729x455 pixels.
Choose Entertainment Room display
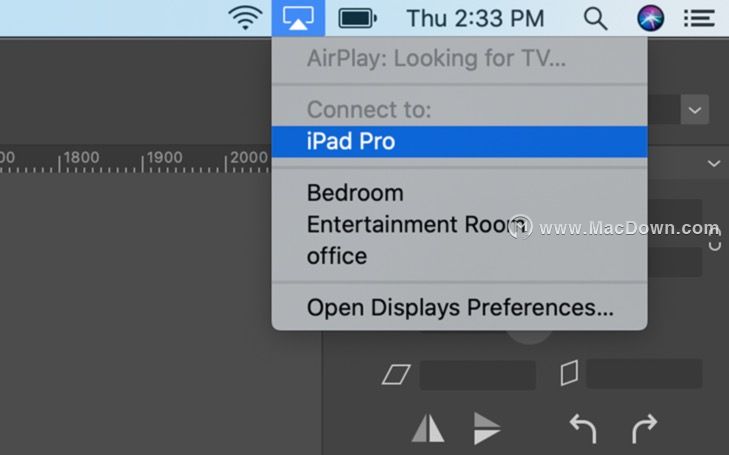[459, 224]
